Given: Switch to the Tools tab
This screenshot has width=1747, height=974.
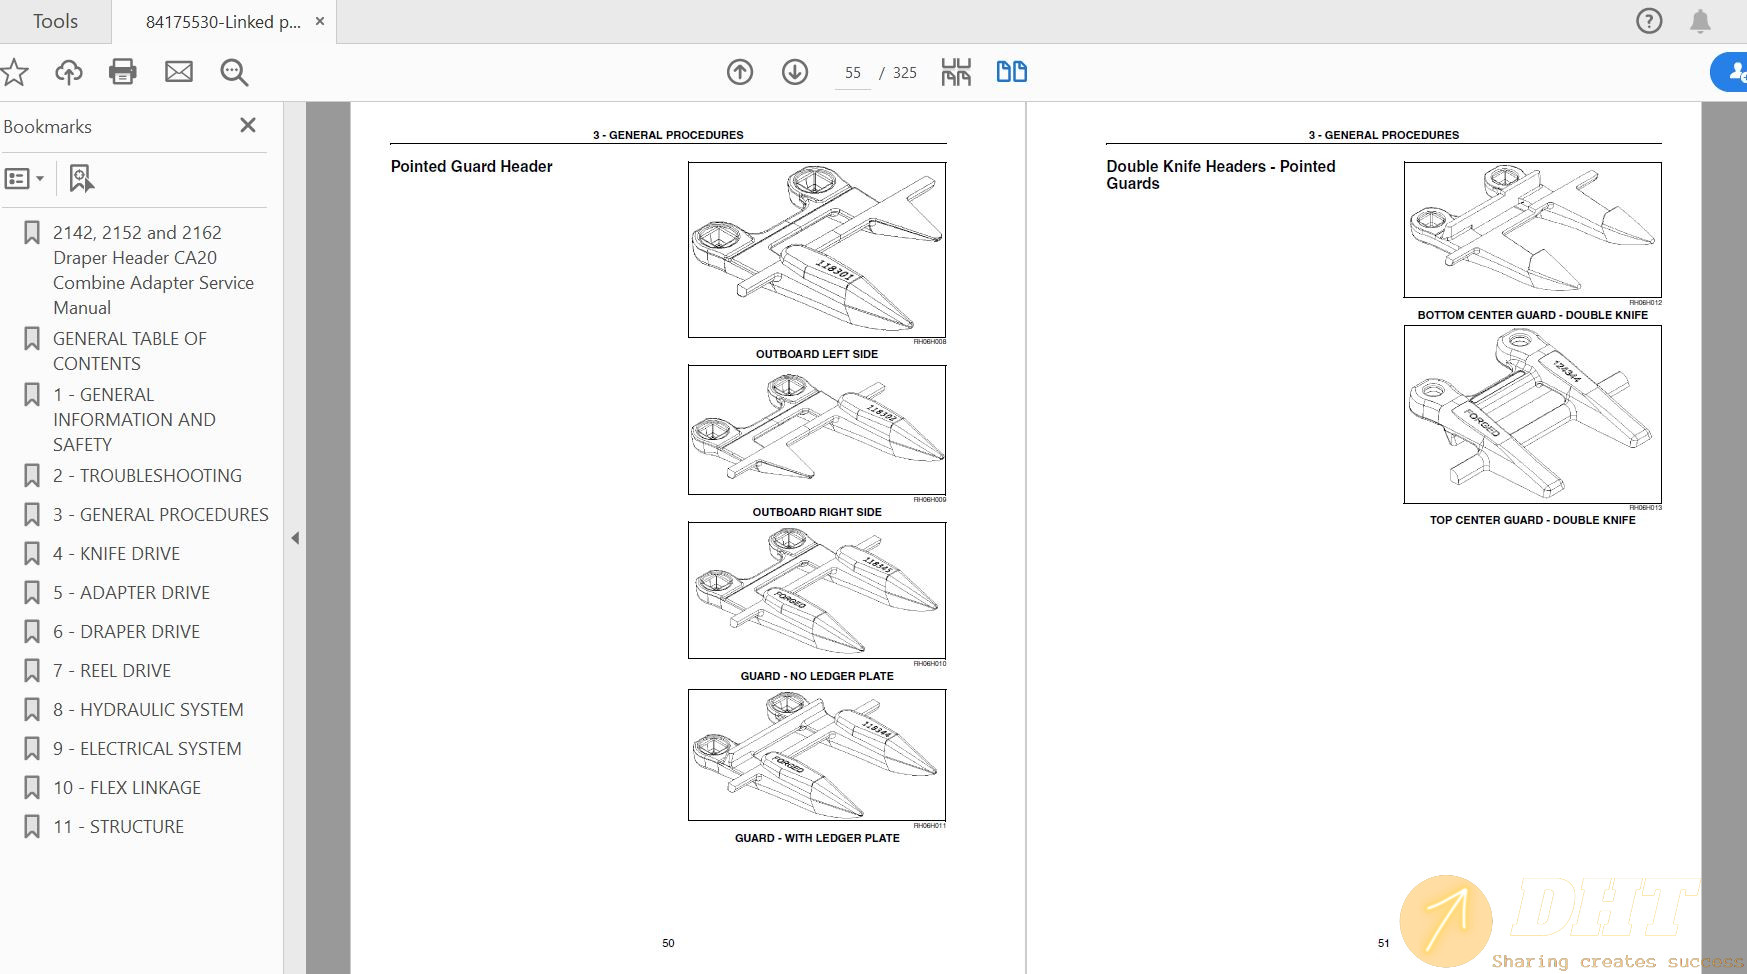Looking at the screenshot, I should pyautogui.click(x=55, y=20).
